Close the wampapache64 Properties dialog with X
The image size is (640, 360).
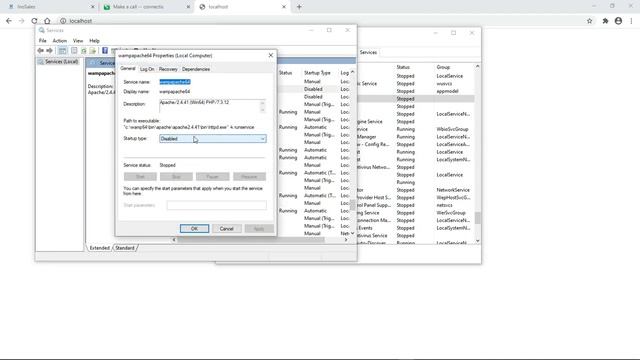pyautogui.click(x=271, y=55)
